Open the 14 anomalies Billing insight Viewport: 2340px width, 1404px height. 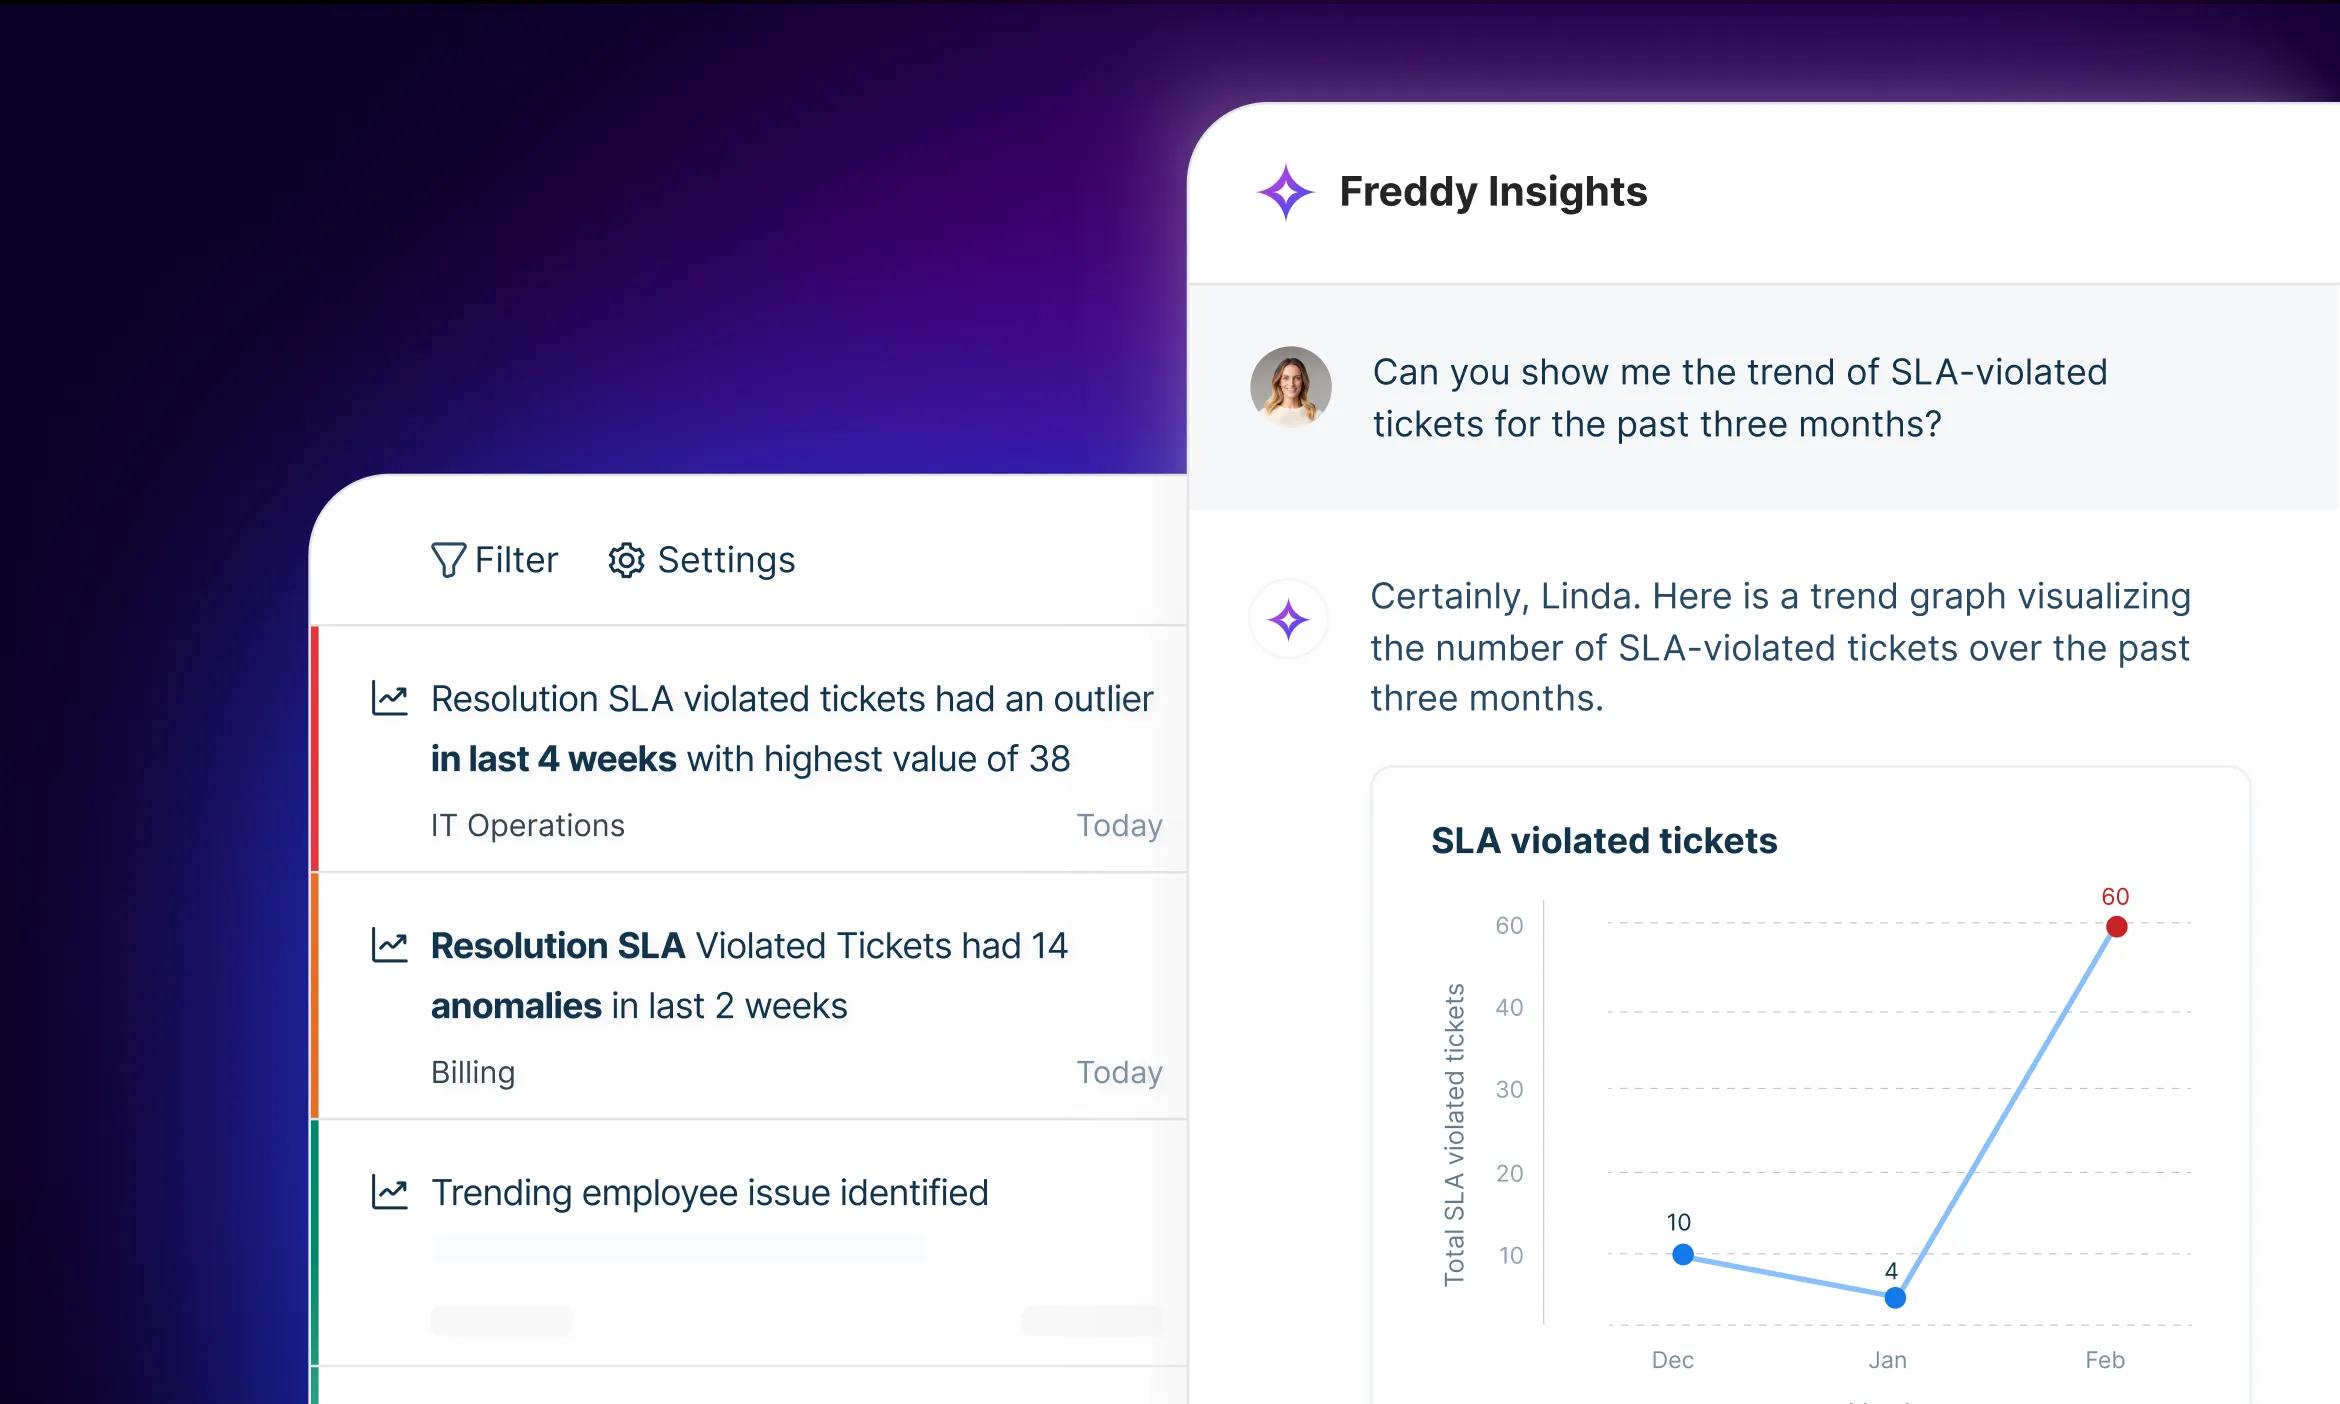click(748, 975)
